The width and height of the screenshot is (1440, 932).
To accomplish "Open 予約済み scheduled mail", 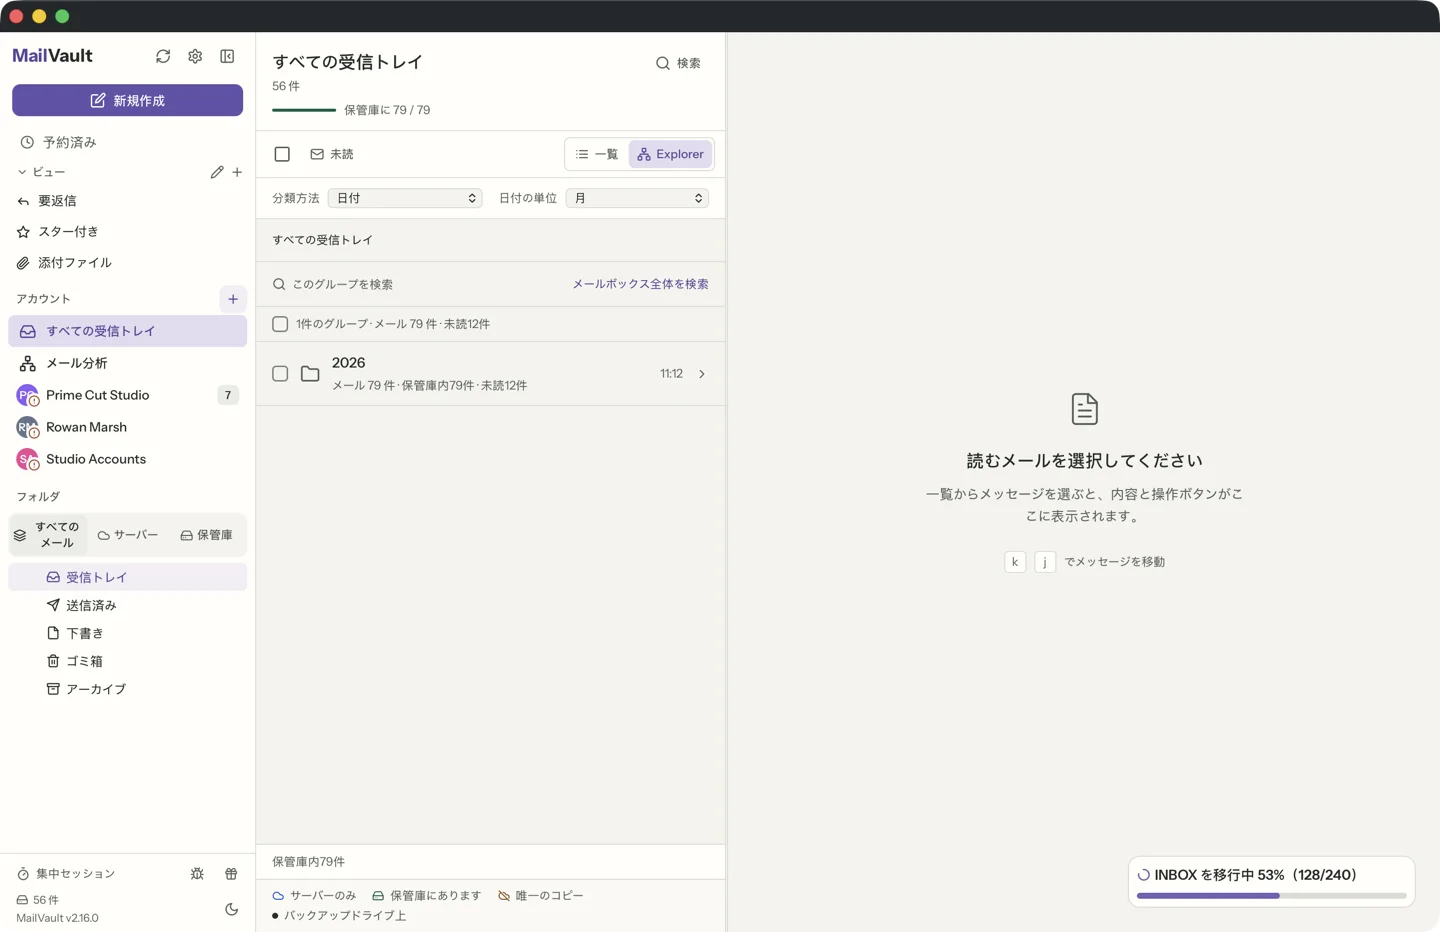I will tap(127, 143).
